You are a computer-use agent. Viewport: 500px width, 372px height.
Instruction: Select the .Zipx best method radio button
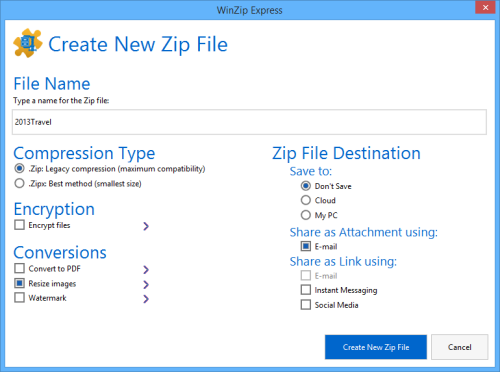tap(19, 183)
